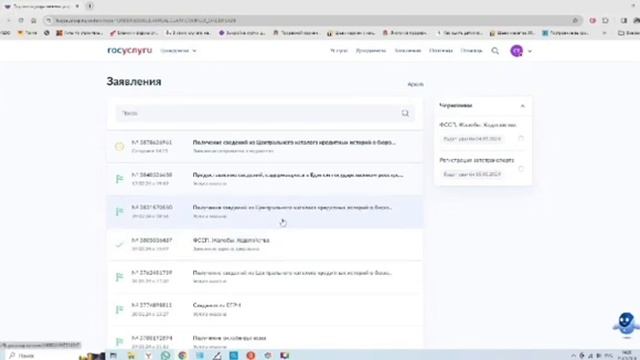Go to Услуги in top navigation
The image size is (640, 360).
coord(339,51)
